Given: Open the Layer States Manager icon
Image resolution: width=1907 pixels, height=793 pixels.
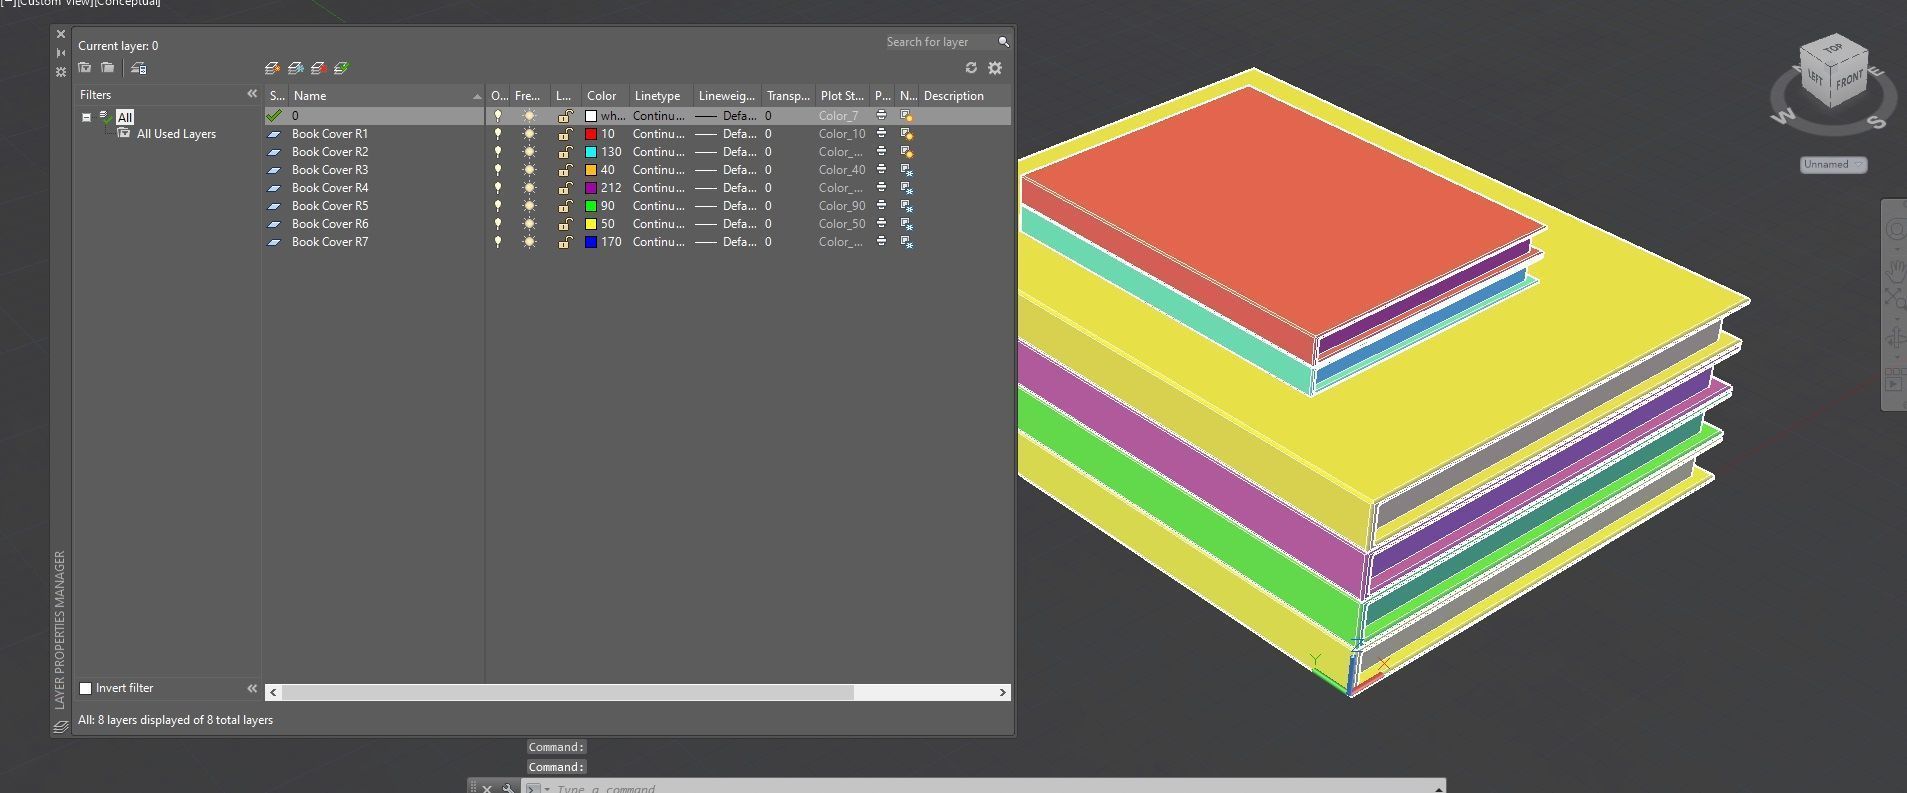Looking at the screenshot, I should 139,68.
